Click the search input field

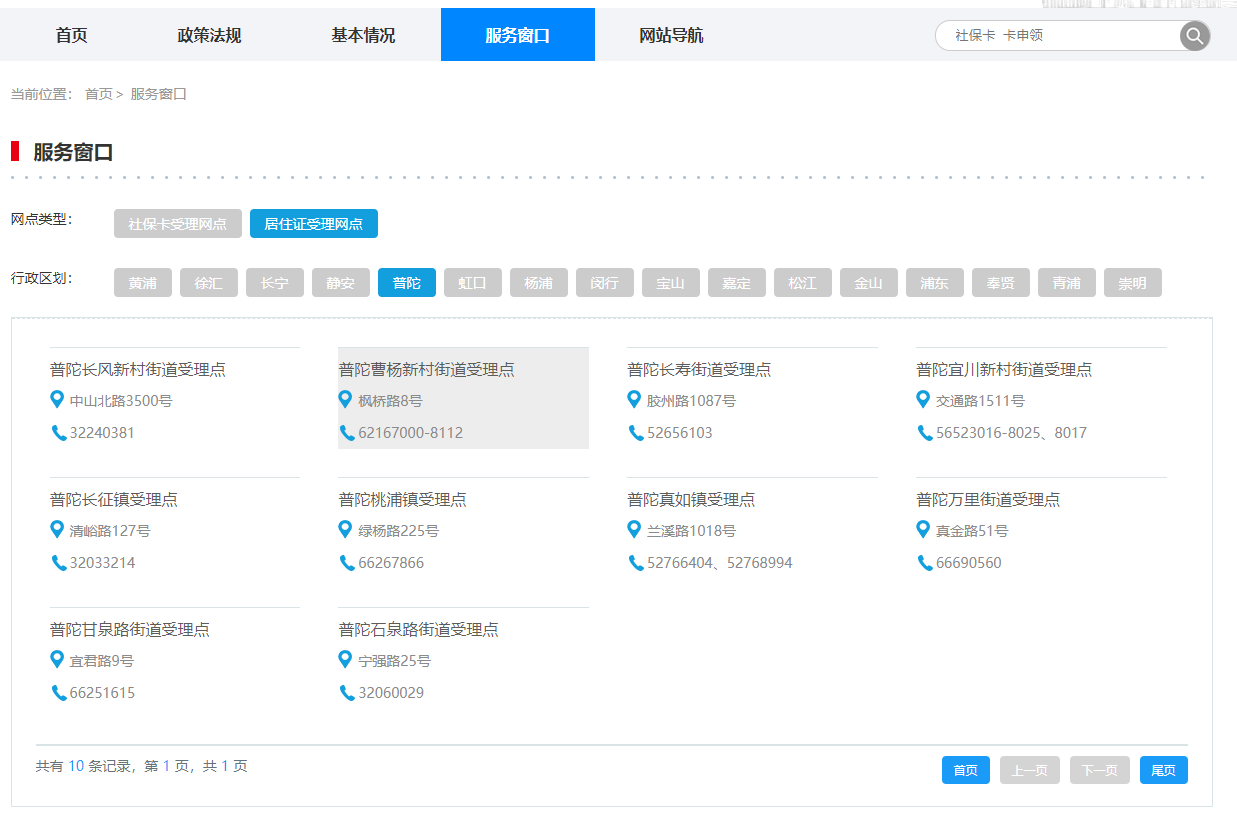tap(1057, 36)
